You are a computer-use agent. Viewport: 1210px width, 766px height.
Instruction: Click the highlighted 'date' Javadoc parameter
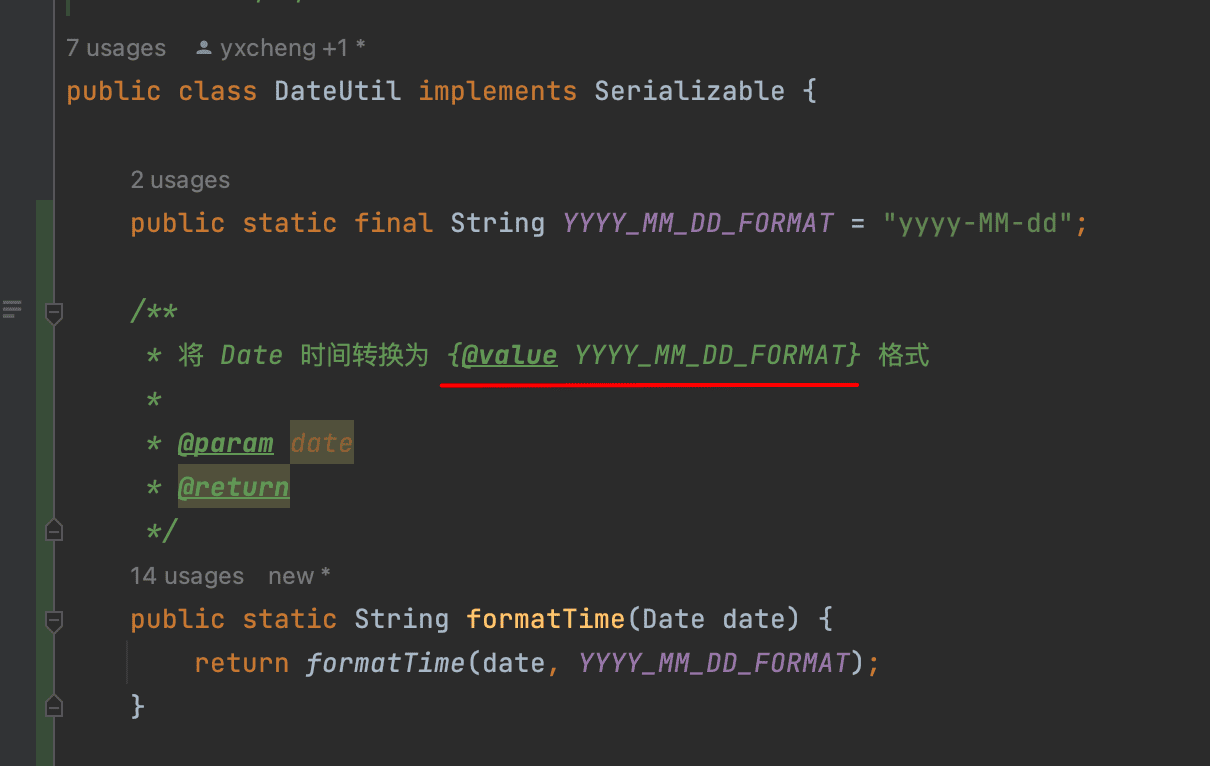(x=322, y=443)
